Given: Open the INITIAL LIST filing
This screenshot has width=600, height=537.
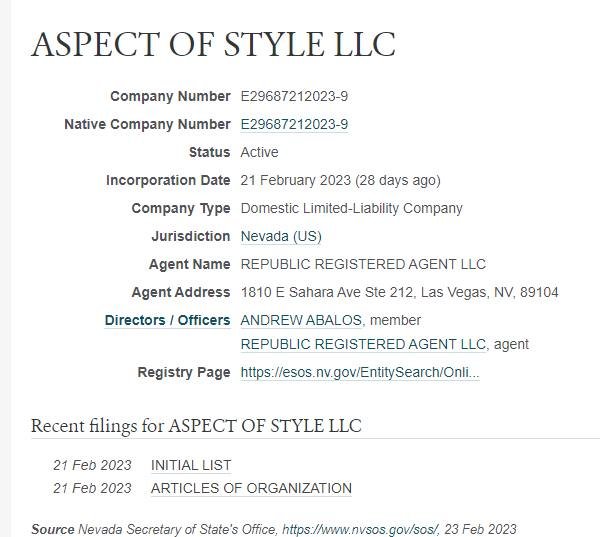Looking at the screenshot, I should click(191, 465).
